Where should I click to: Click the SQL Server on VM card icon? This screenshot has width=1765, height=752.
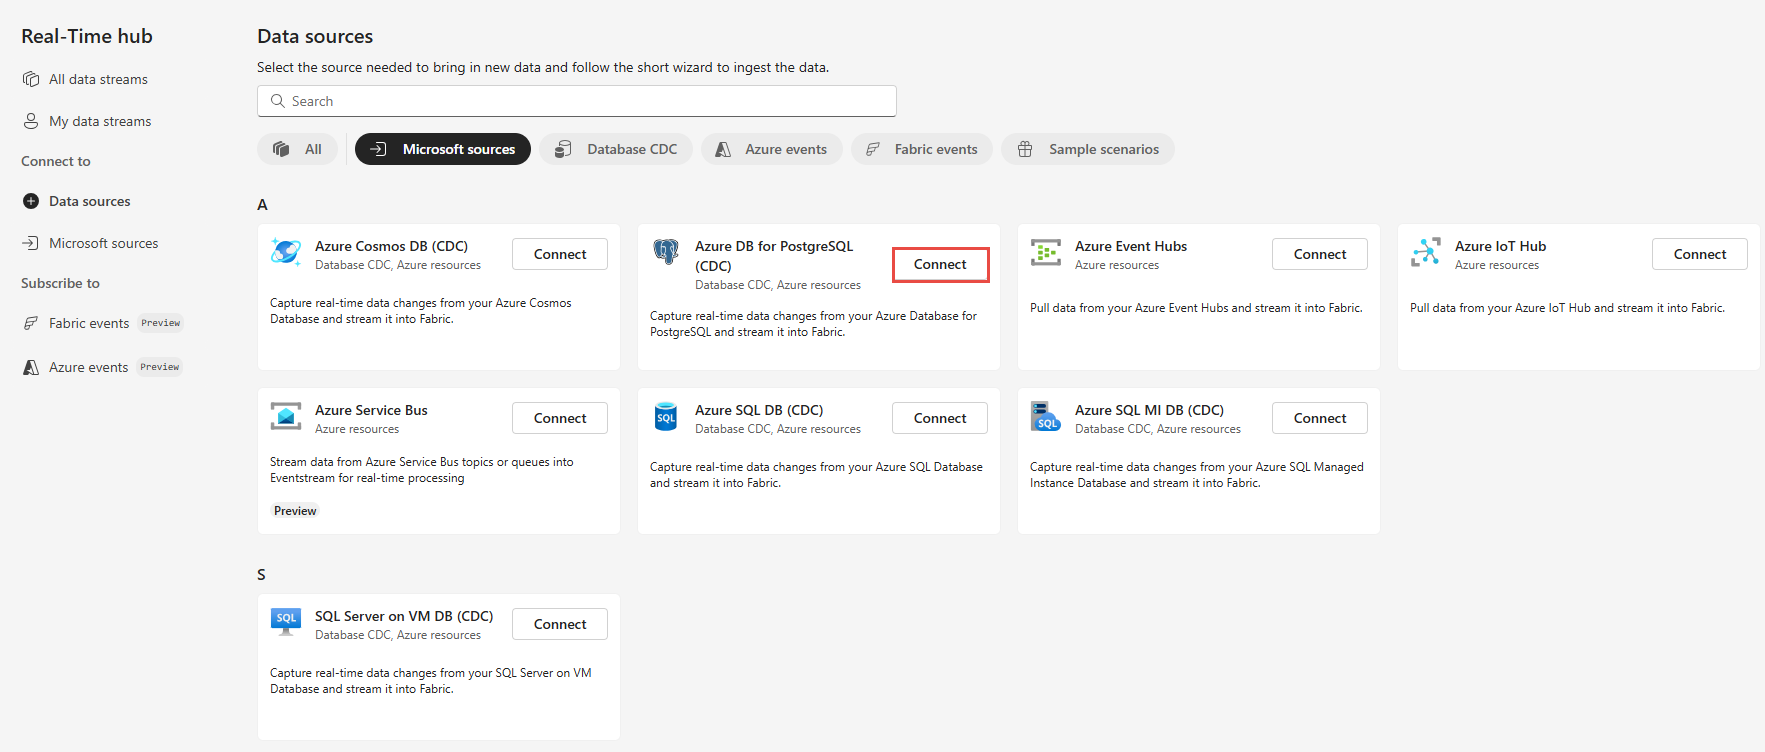pyautogui.click(x=286, y=621)
